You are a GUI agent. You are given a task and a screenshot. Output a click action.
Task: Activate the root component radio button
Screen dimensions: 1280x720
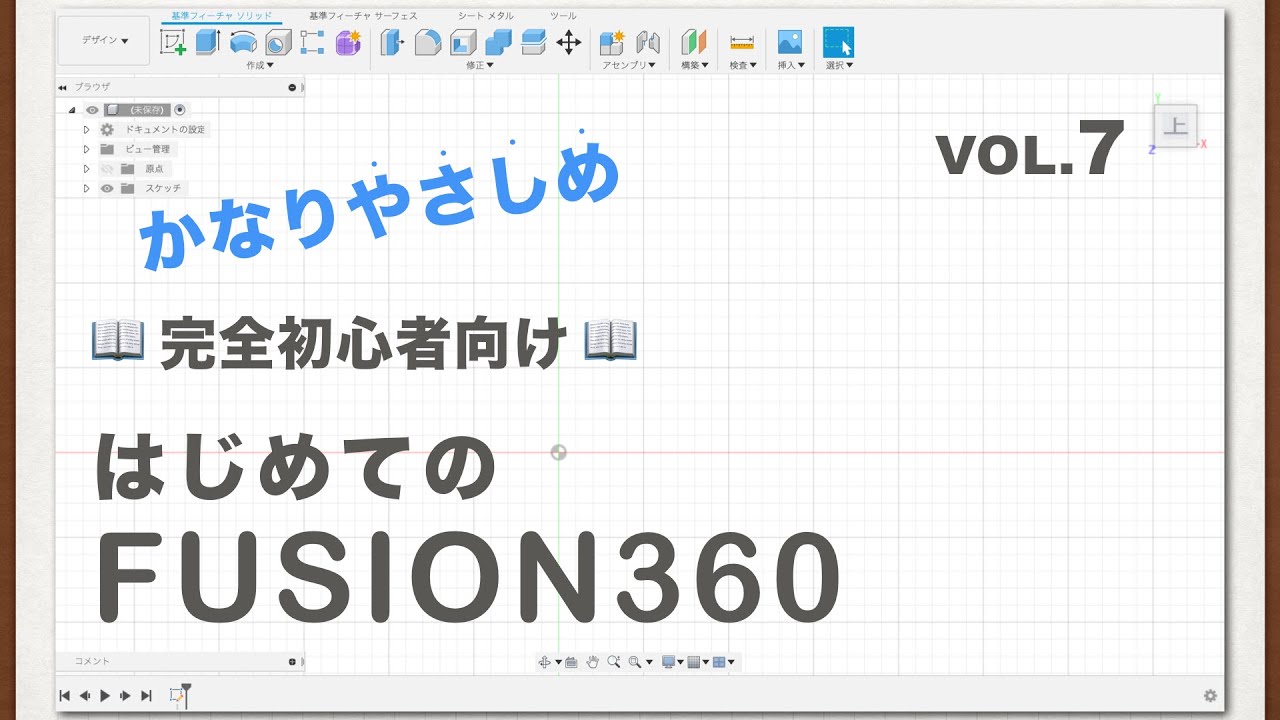[x=179, y=110]
